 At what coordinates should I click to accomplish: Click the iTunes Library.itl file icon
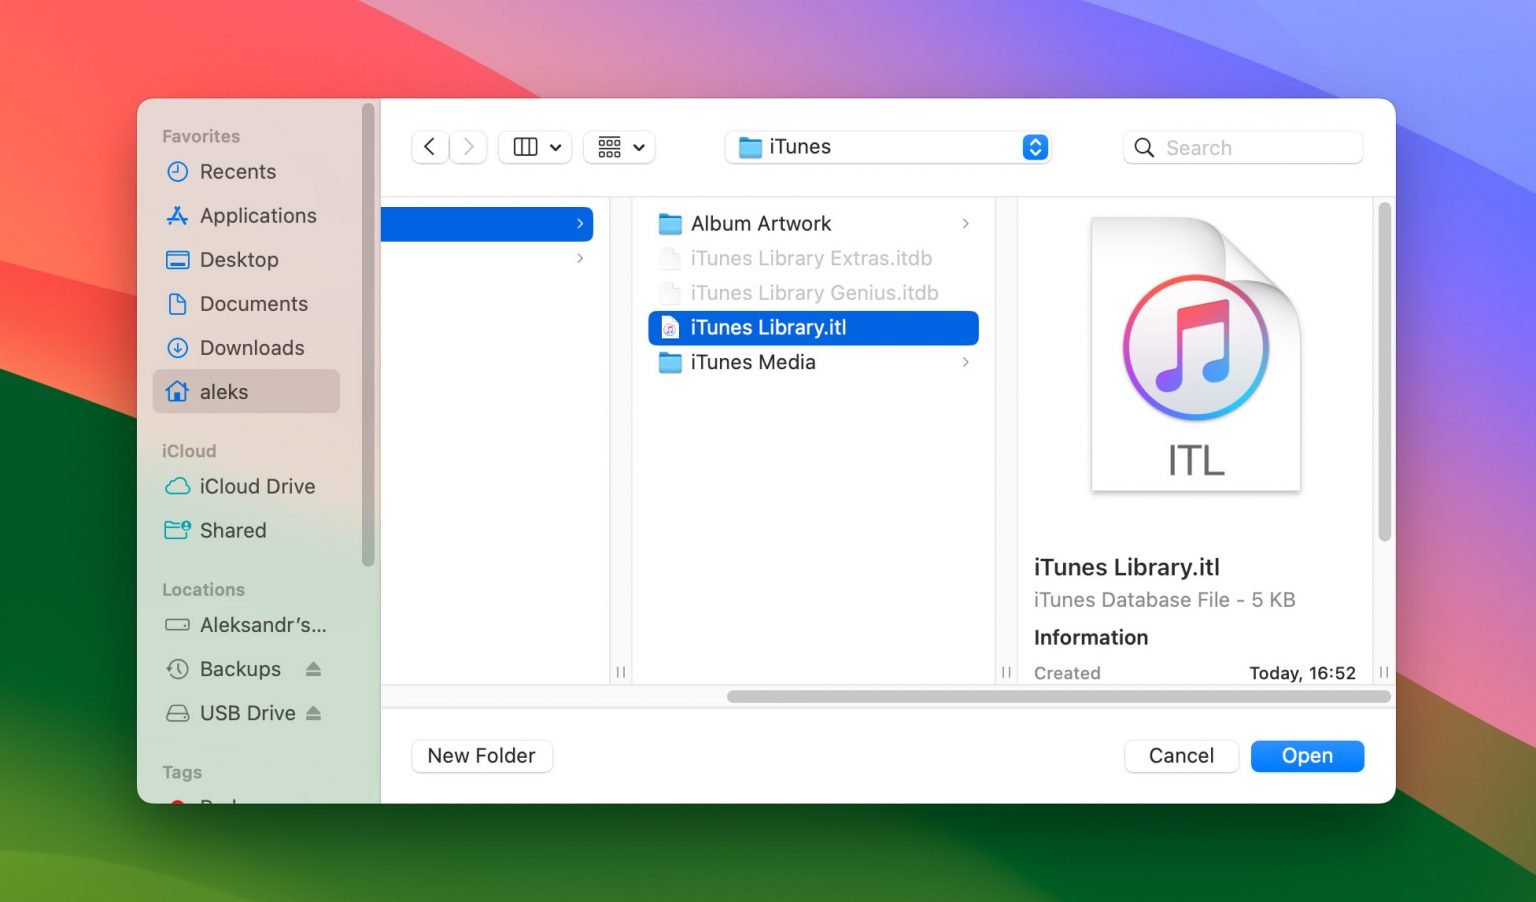[670, 328]
